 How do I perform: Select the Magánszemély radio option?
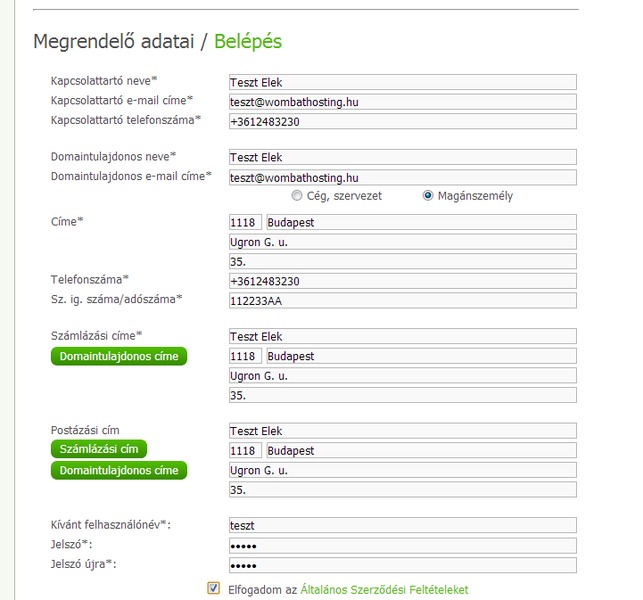click(x=428, y=196)
